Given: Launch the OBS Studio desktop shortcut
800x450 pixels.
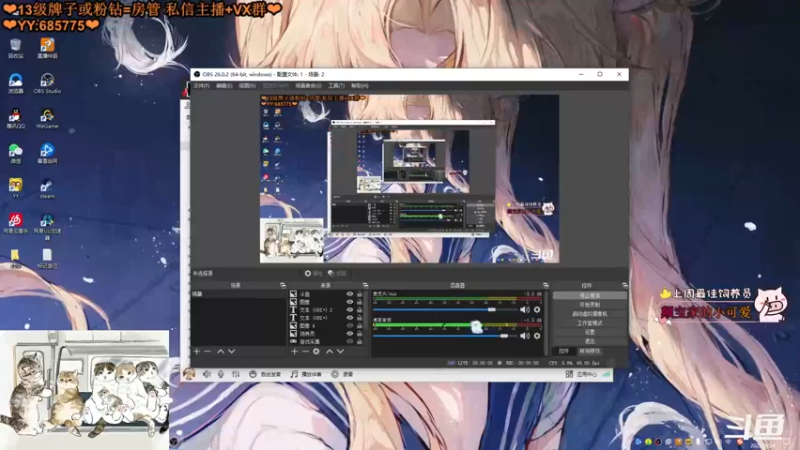Looking at the screenshot, I should tap(47, 84).
